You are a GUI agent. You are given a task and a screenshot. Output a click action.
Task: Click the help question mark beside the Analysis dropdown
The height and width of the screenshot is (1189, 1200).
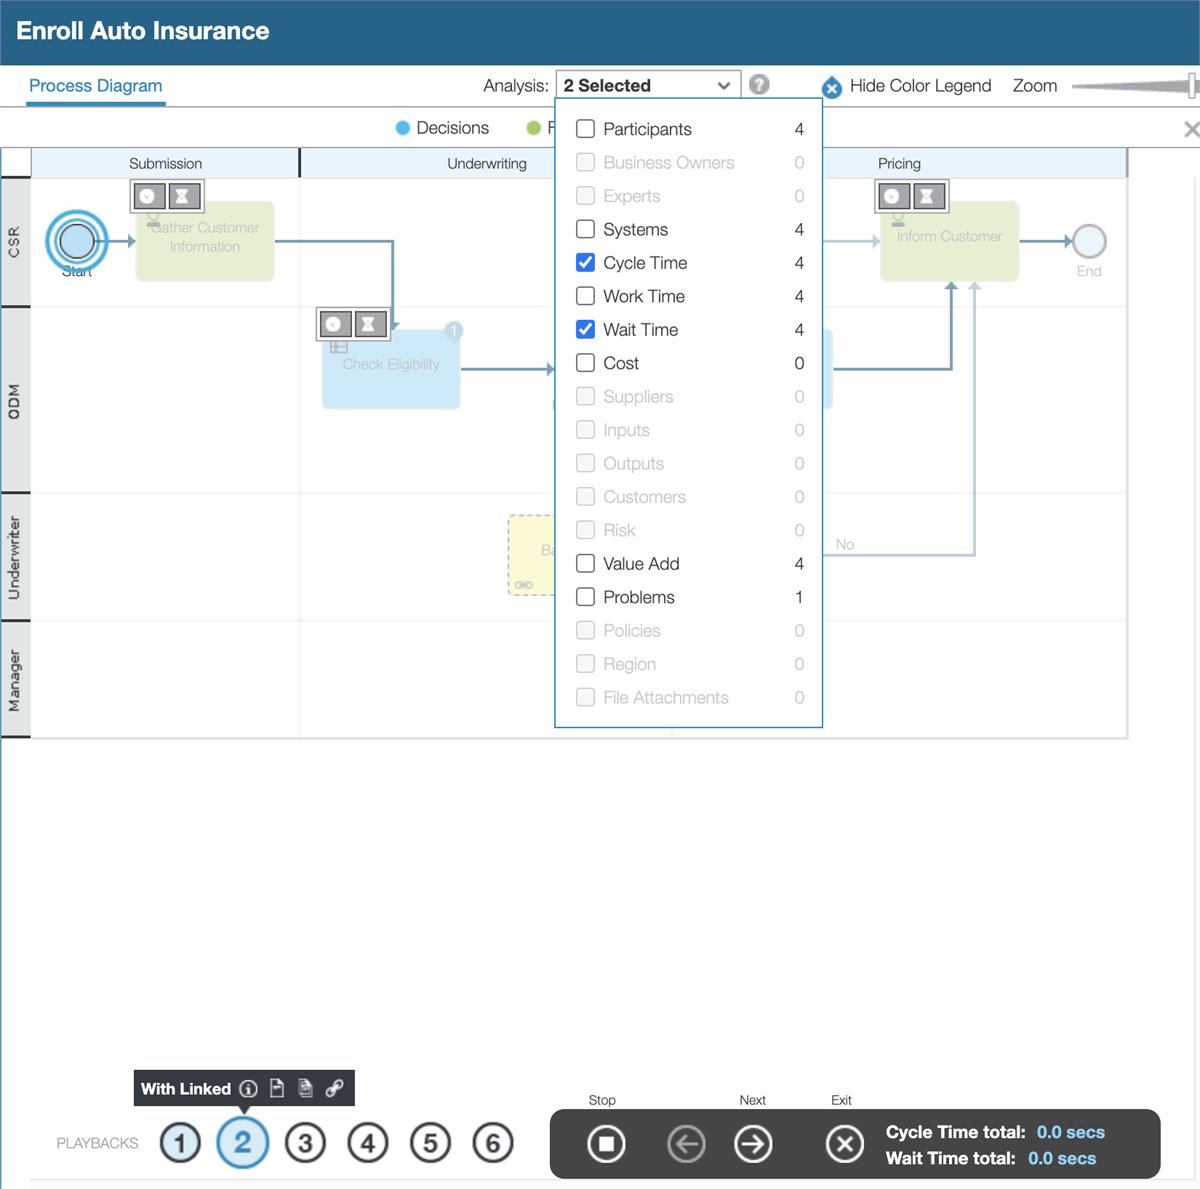coord(759,85)
